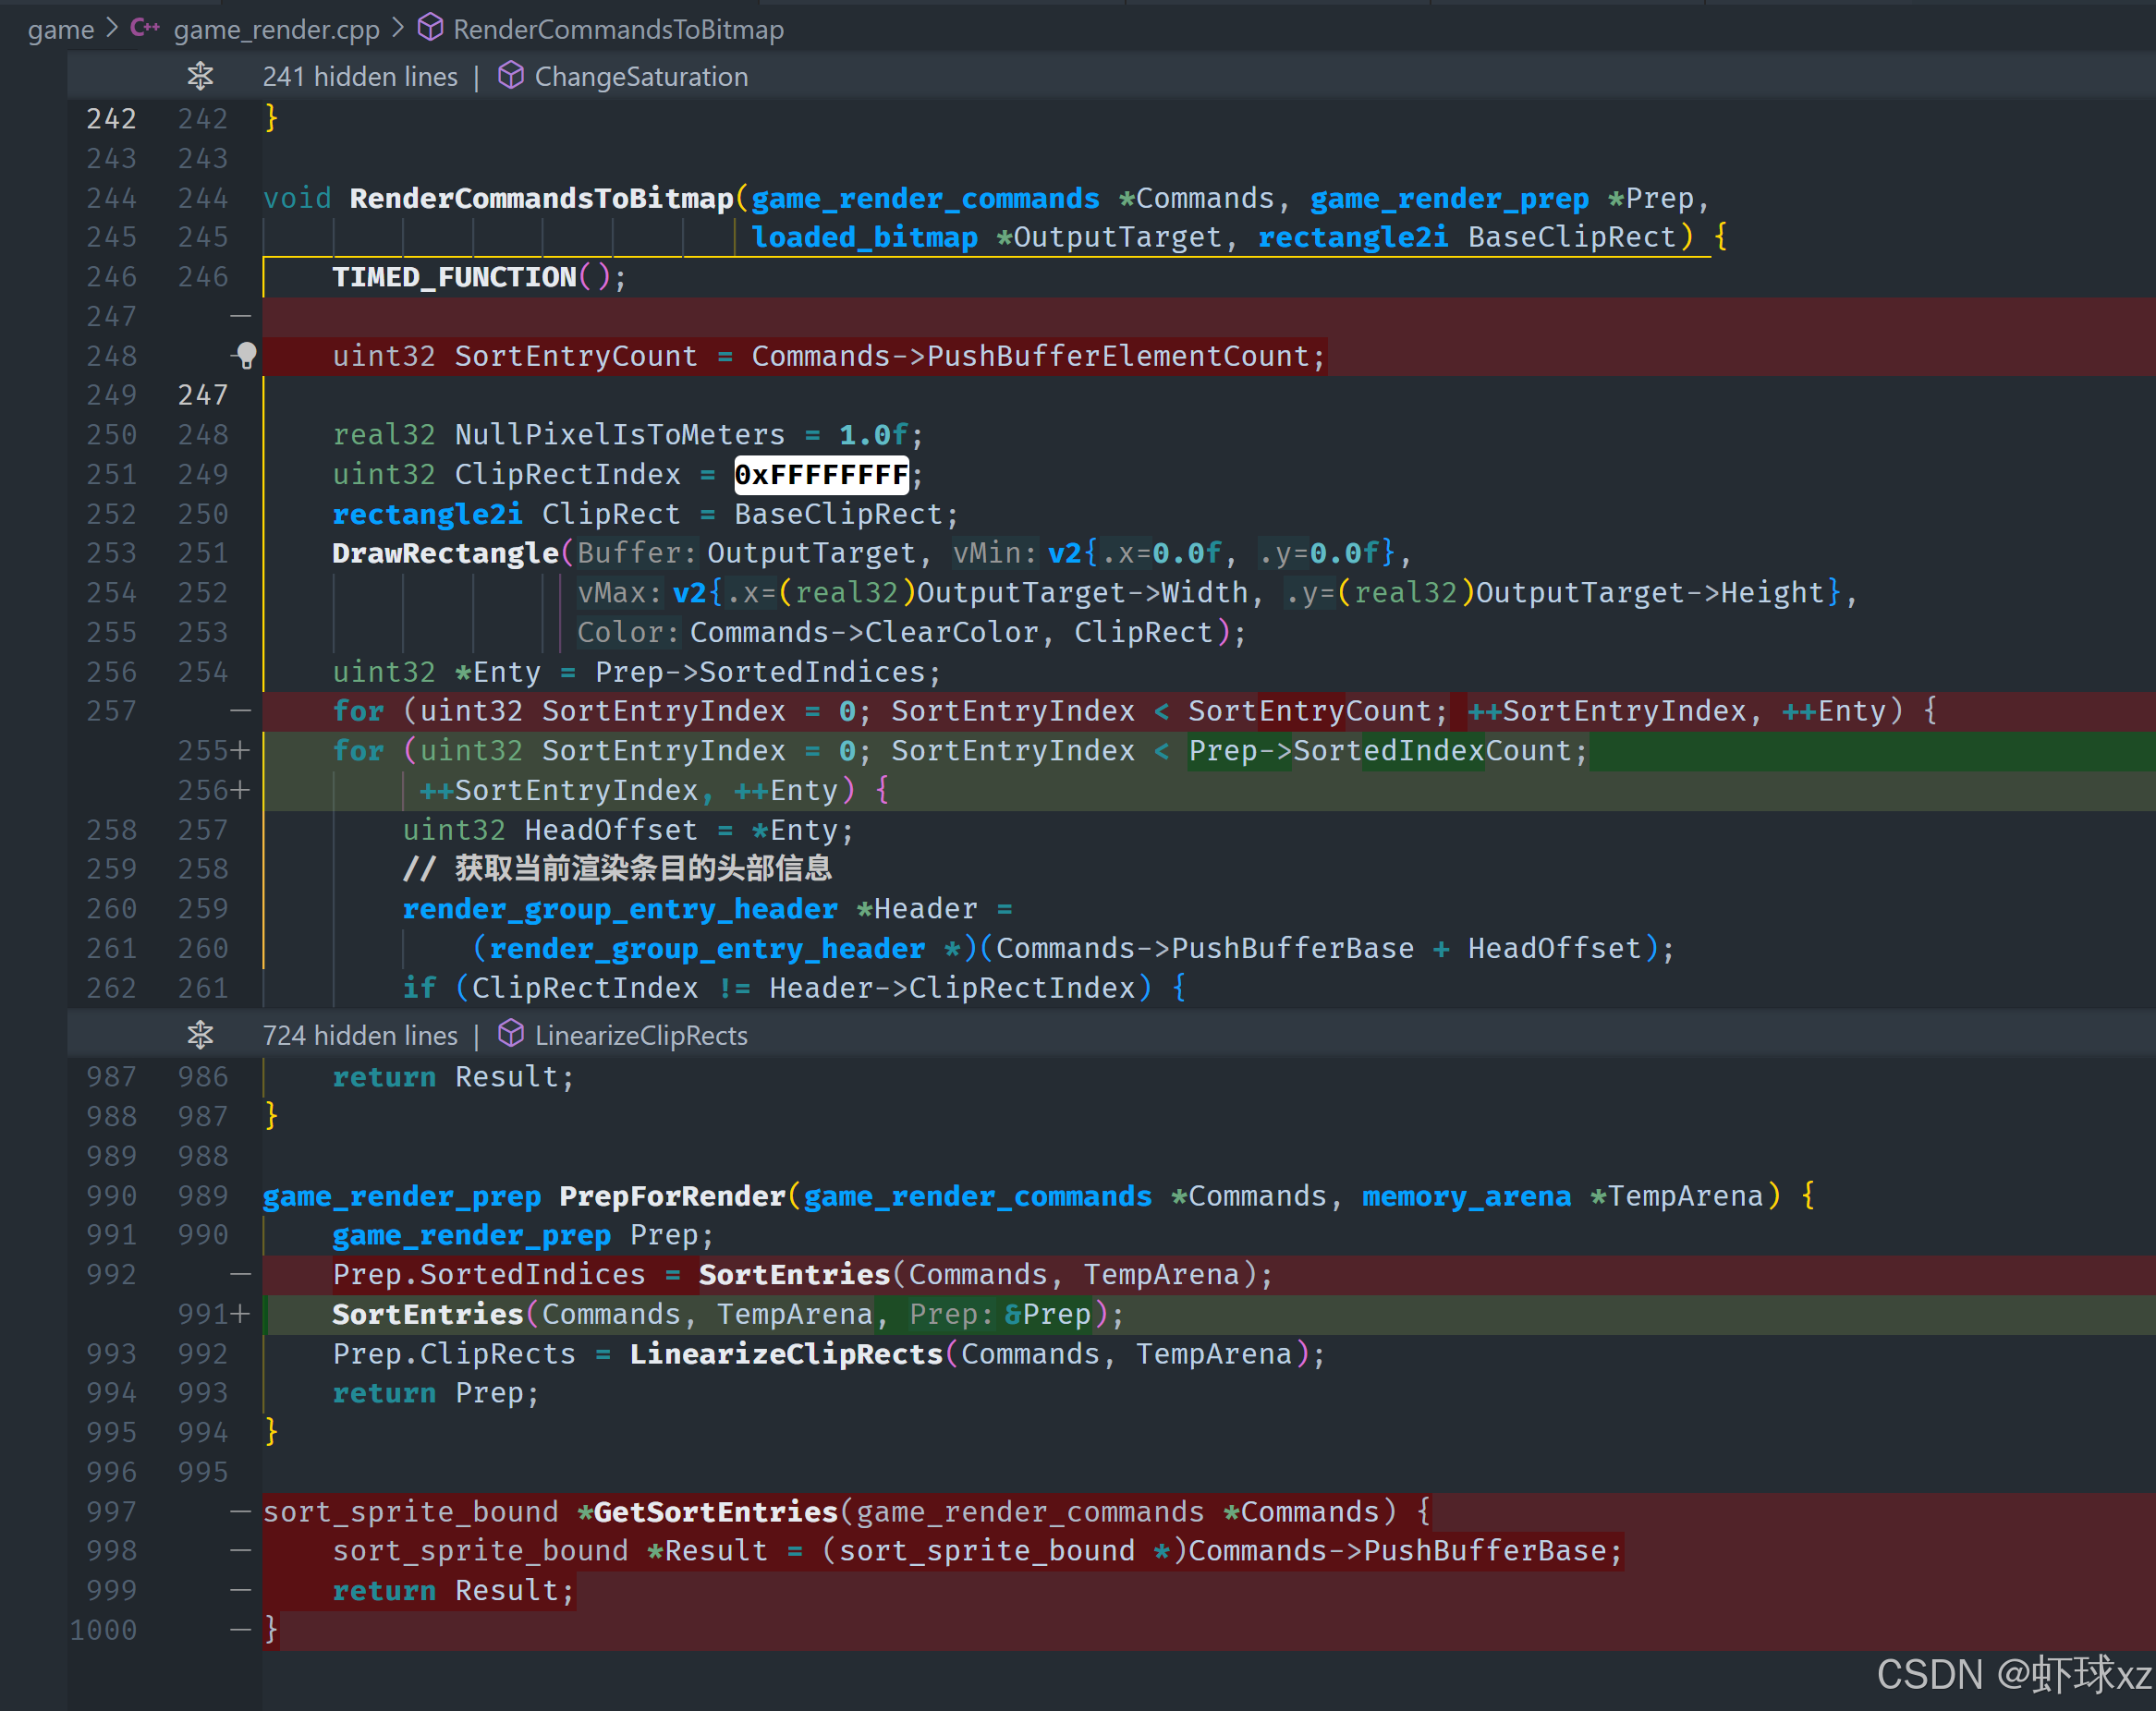Expand the 241 hidden lines region

(360, 77)
